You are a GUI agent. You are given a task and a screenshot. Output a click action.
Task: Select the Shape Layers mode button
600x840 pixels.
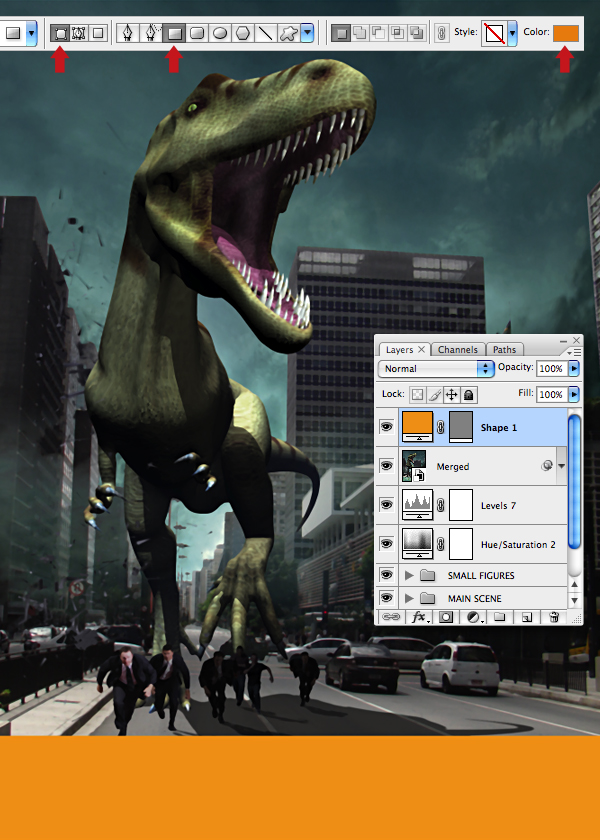[x=60, y=33]
